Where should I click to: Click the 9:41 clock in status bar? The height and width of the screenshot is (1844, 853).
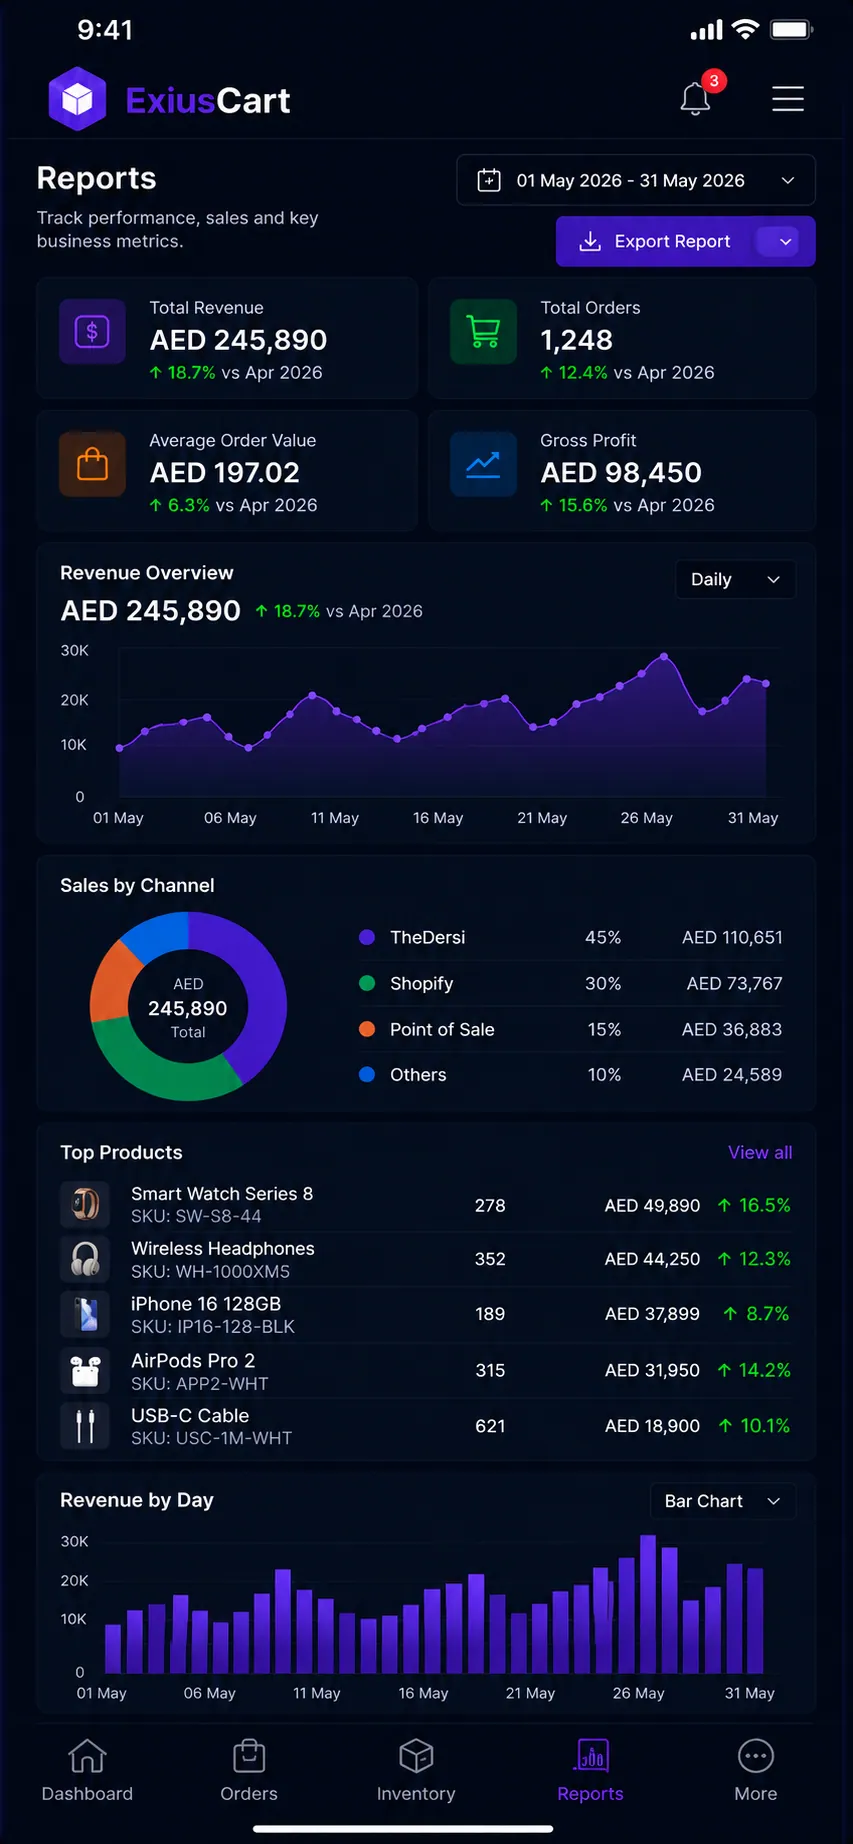click(105, 30)
